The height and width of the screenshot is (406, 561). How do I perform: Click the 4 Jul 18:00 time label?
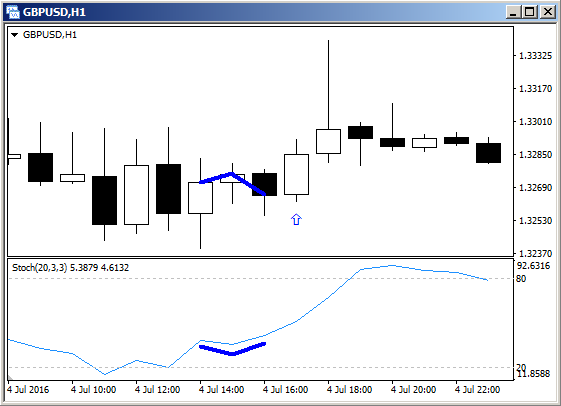point(350,390)
